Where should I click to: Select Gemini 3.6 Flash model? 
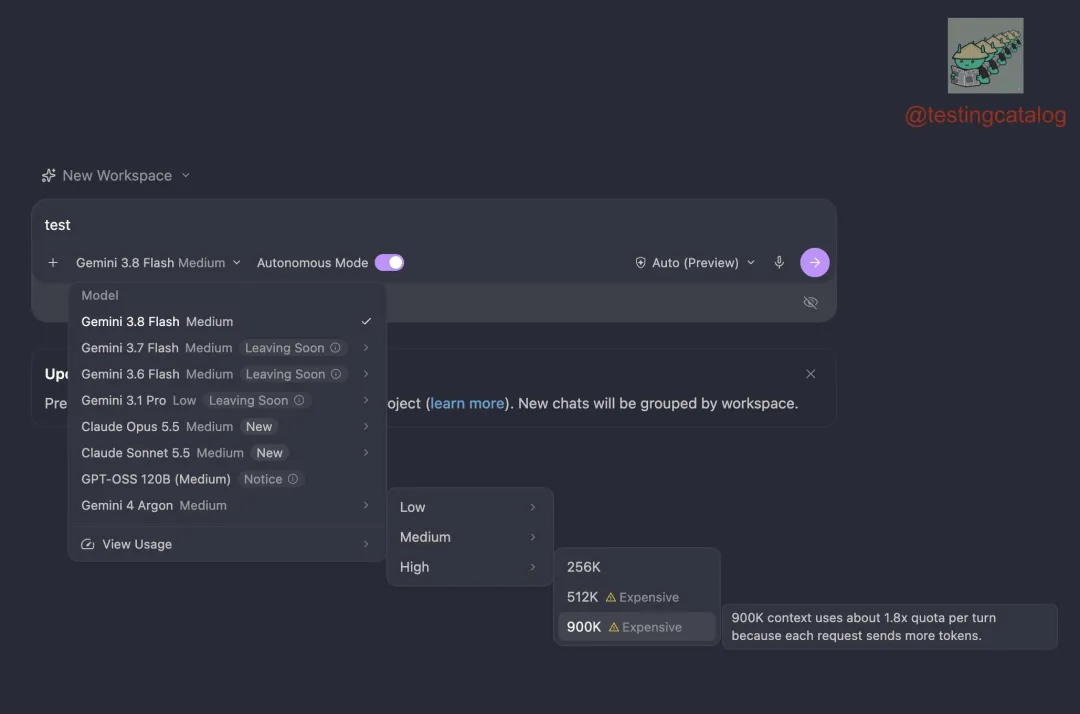(x=227, y=374)
